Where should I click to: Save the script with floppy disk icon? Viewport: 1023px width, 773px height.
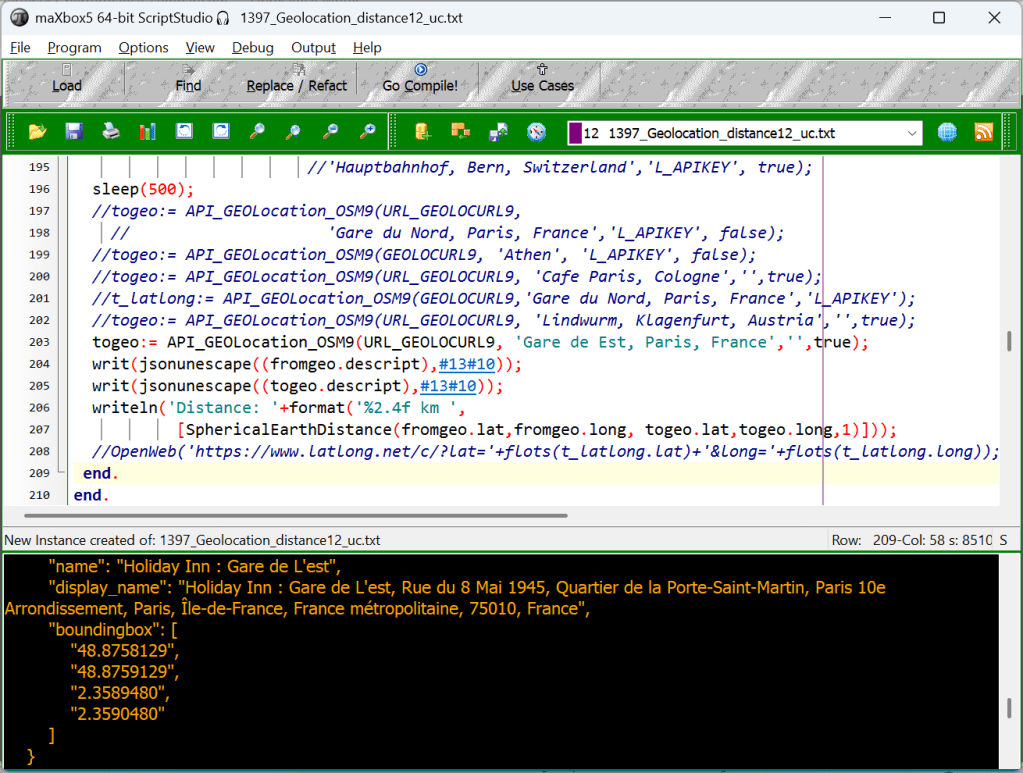point(74,132)
